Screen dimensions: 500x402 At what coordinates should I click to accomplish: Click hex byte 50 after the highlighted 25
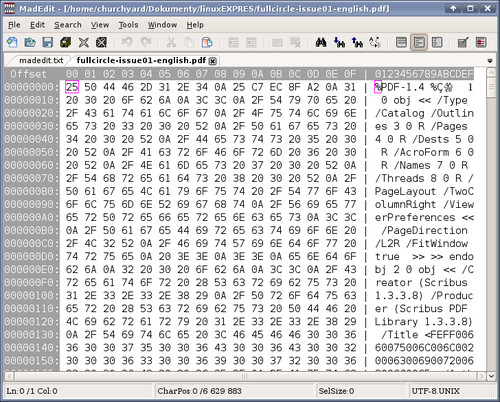(x=90, y=87)
